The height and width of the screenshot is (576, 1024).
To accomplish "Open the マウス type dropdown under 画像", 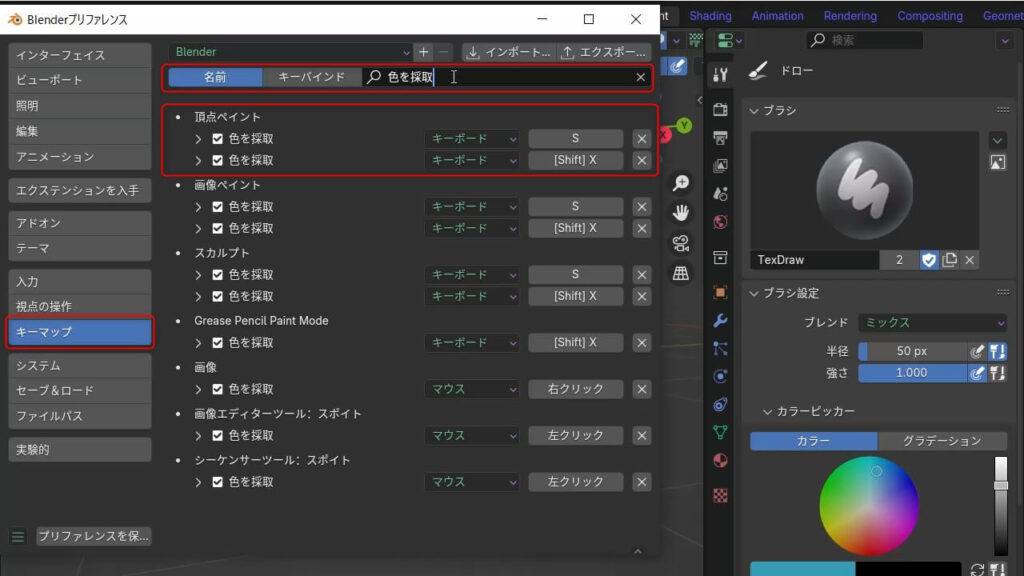I will 473,389.
